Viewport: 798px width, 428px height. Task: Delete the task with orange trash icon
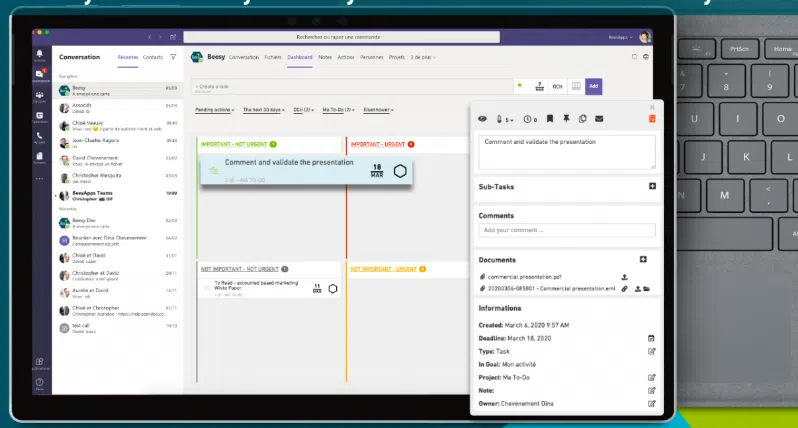pos(652,119)
